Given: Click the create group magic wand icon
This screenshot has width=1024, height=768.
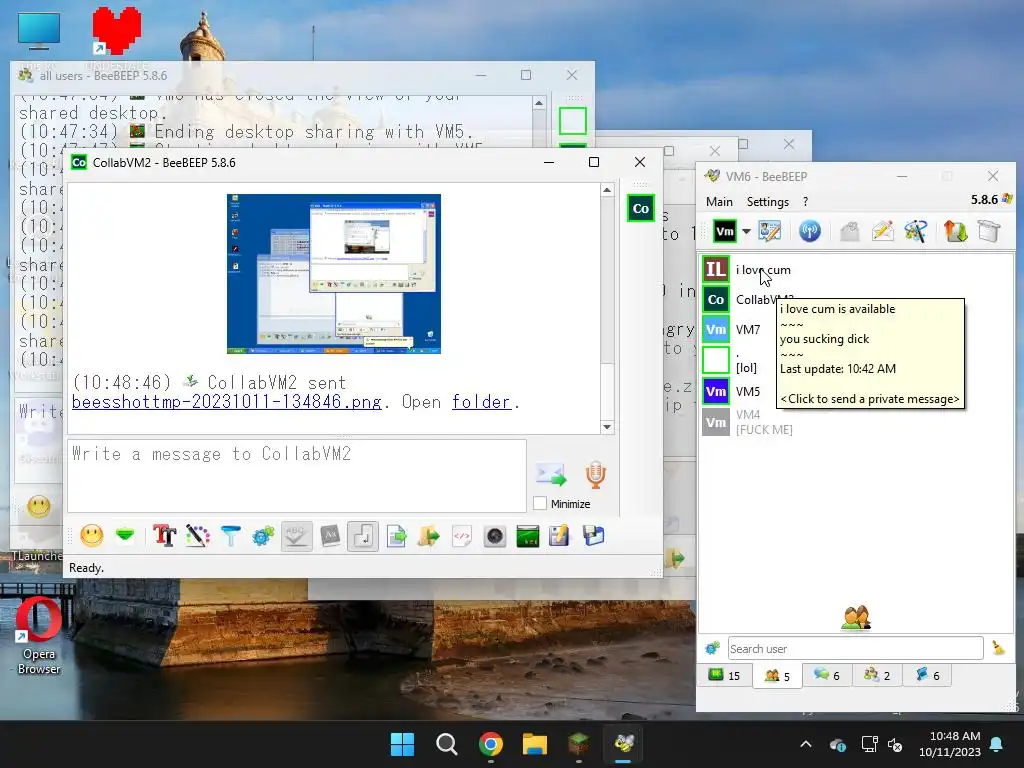Looking at the screenshot, I should tap(916, 231).
